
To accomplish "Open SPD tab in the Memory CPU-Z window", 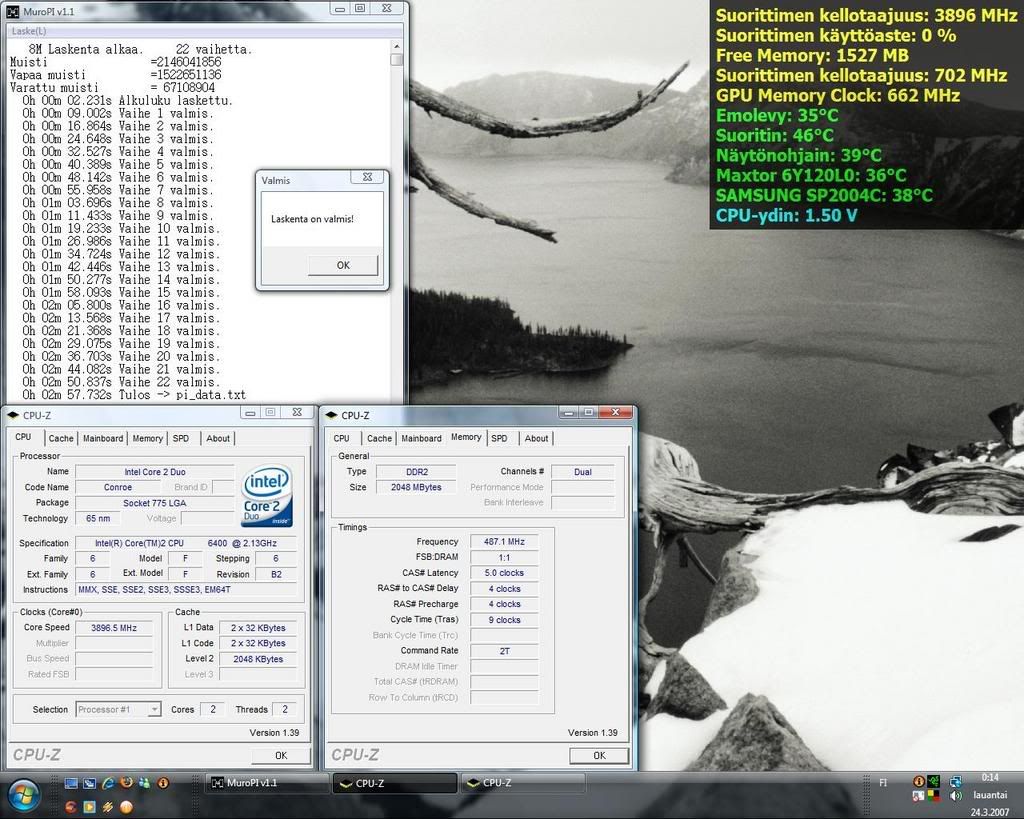I will [x=499, y=438].
